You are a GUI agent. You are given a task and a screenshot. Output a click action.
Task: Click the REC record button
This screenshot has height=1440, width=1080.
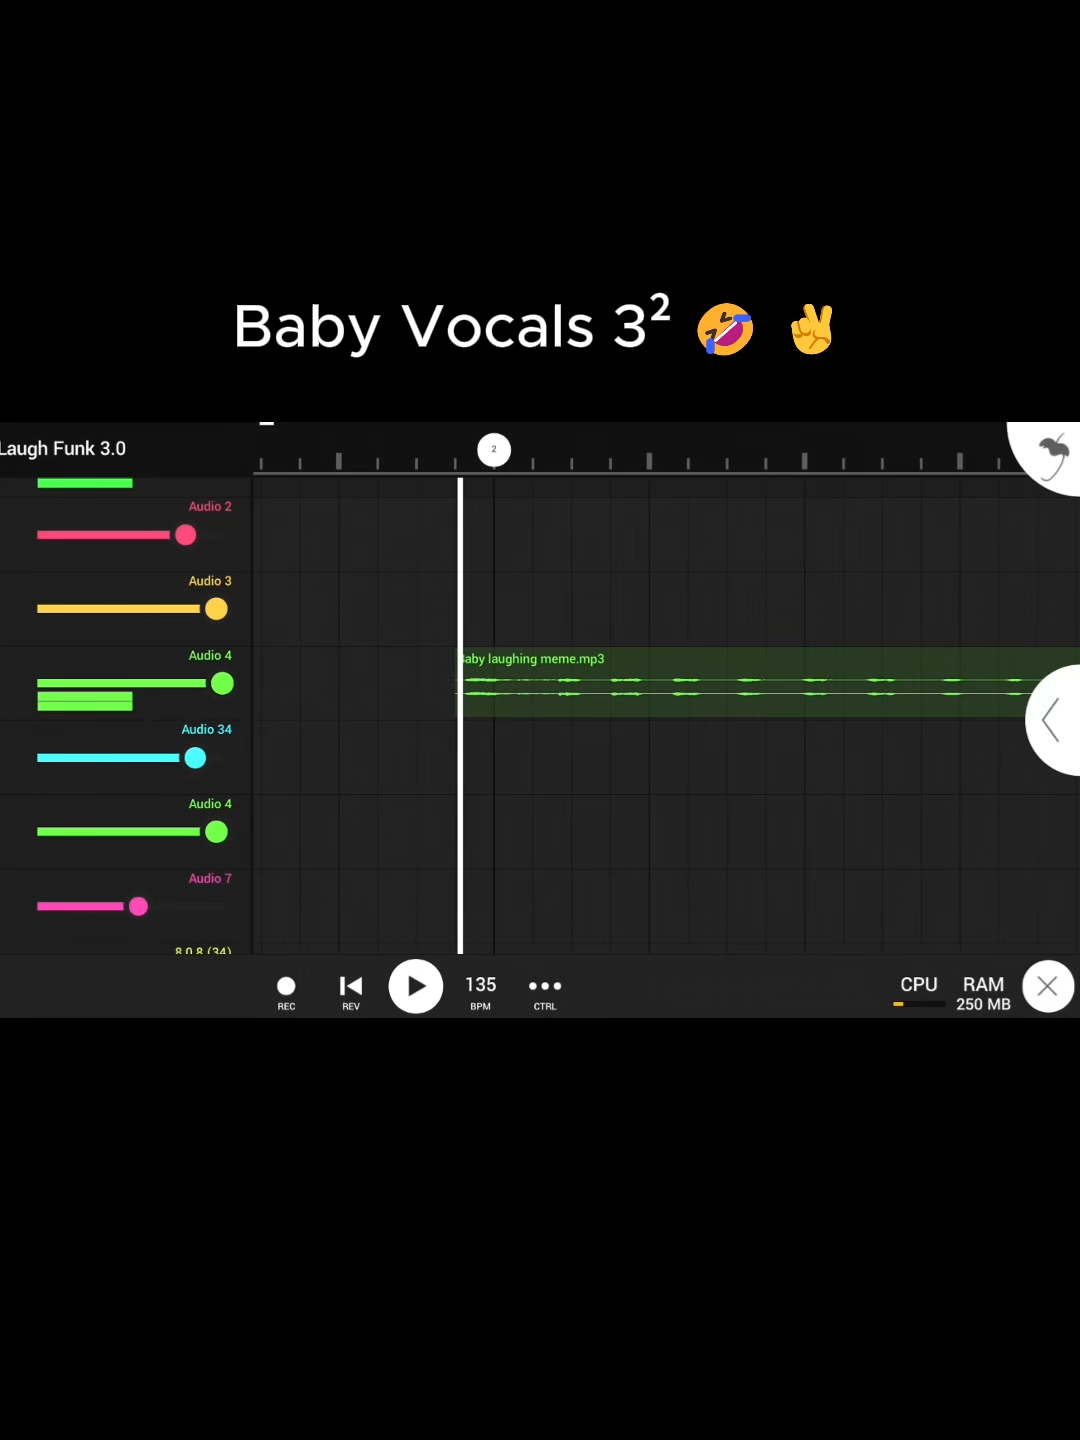[286, 992]
